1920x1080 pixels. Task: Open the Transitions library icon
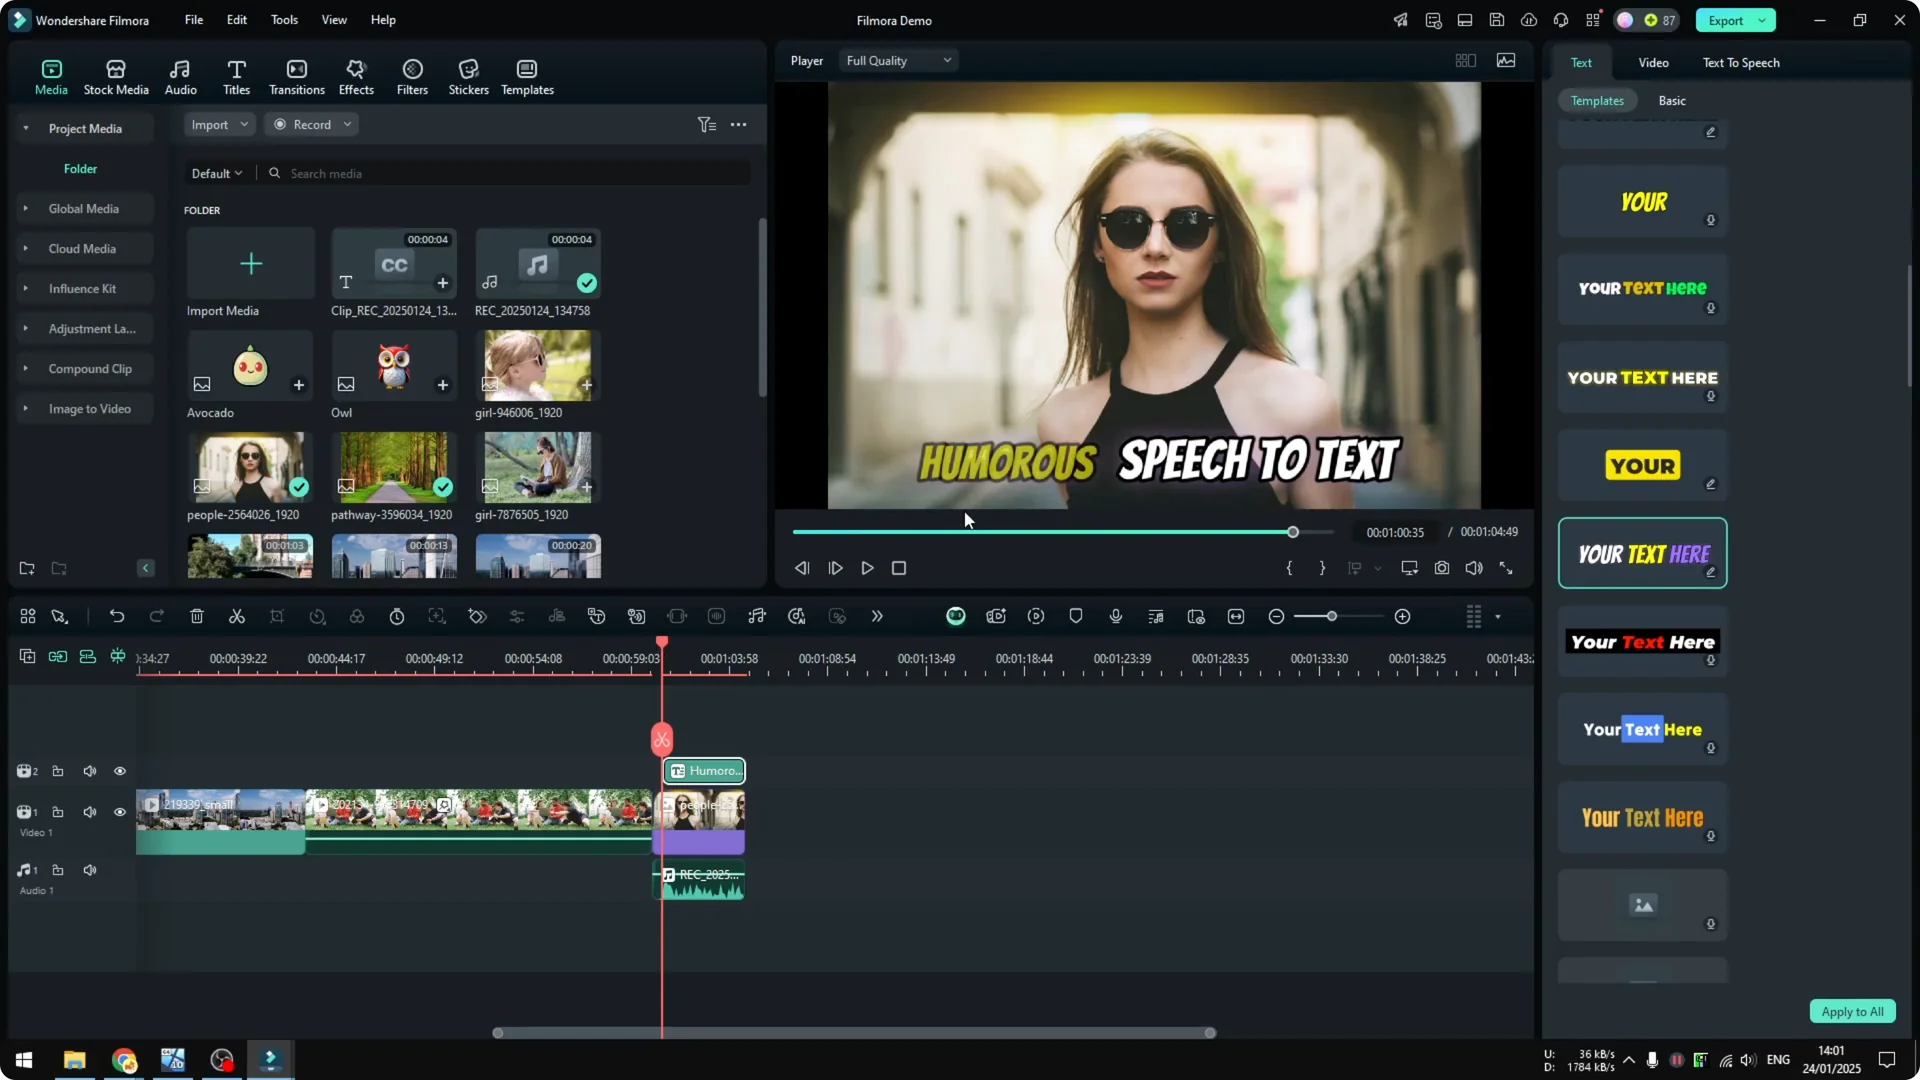click(297, 77)
